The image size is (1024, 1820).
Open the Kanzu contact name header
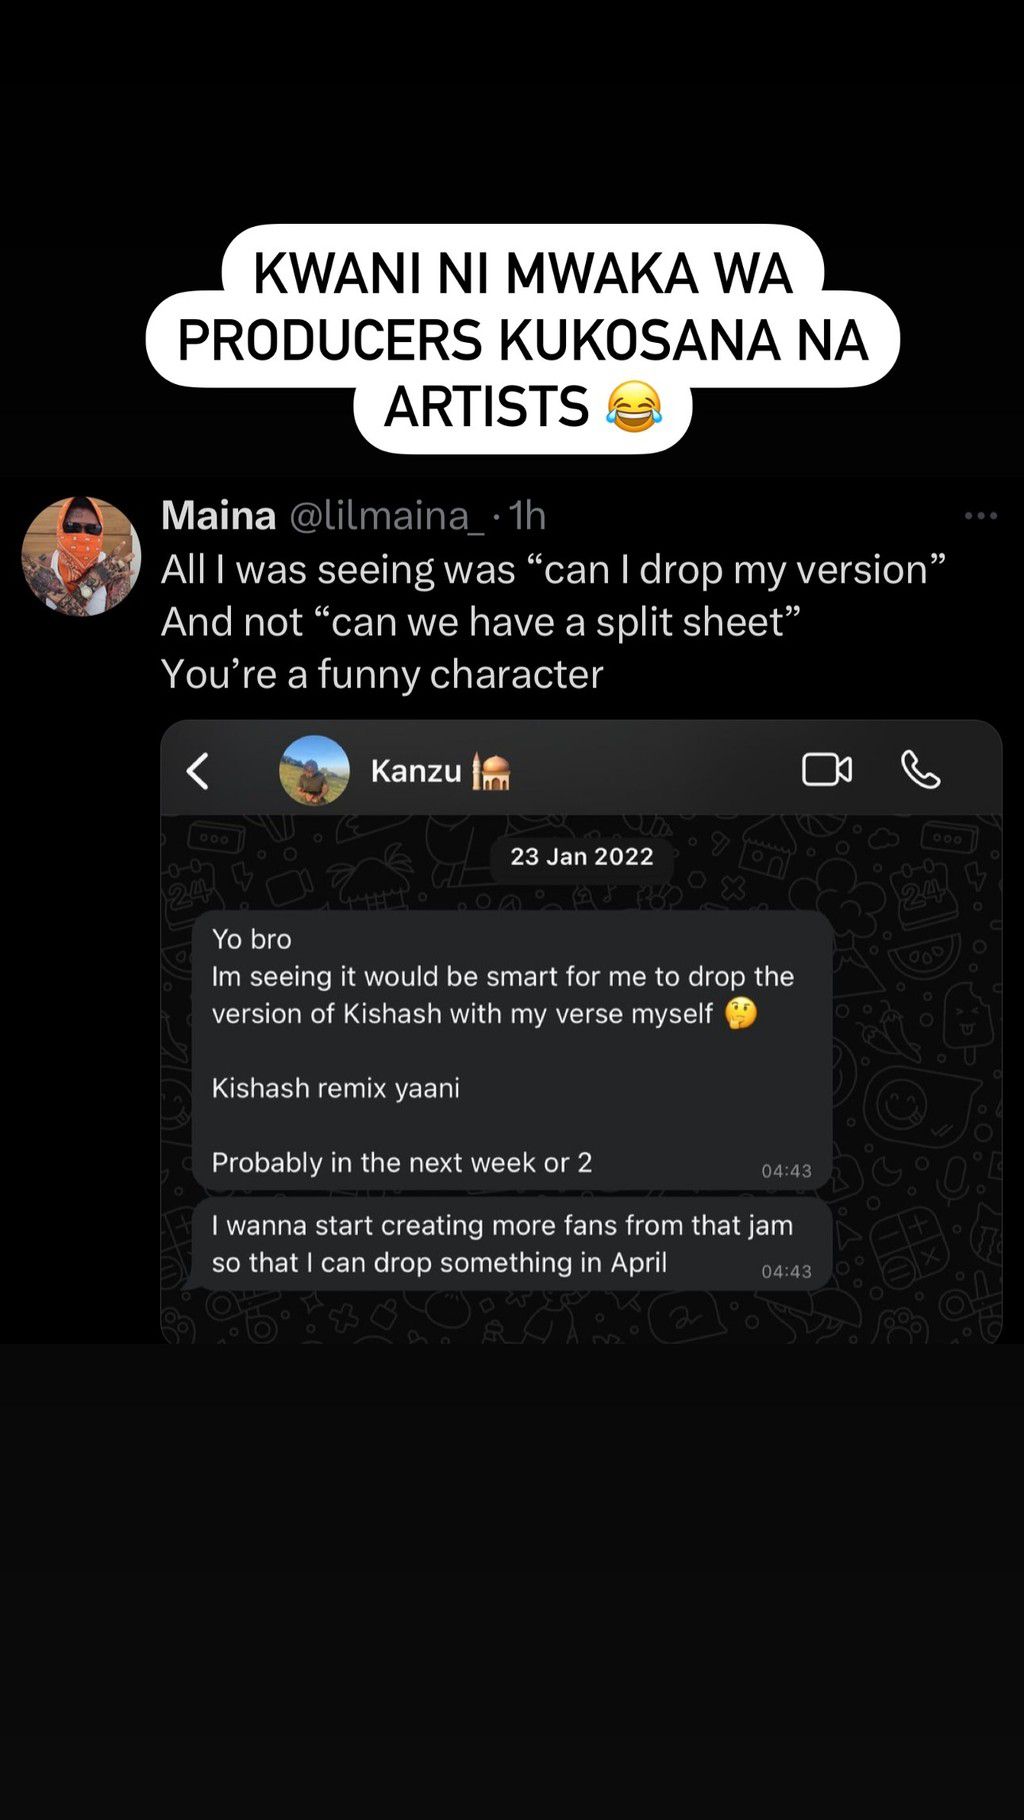click(416, 771)
